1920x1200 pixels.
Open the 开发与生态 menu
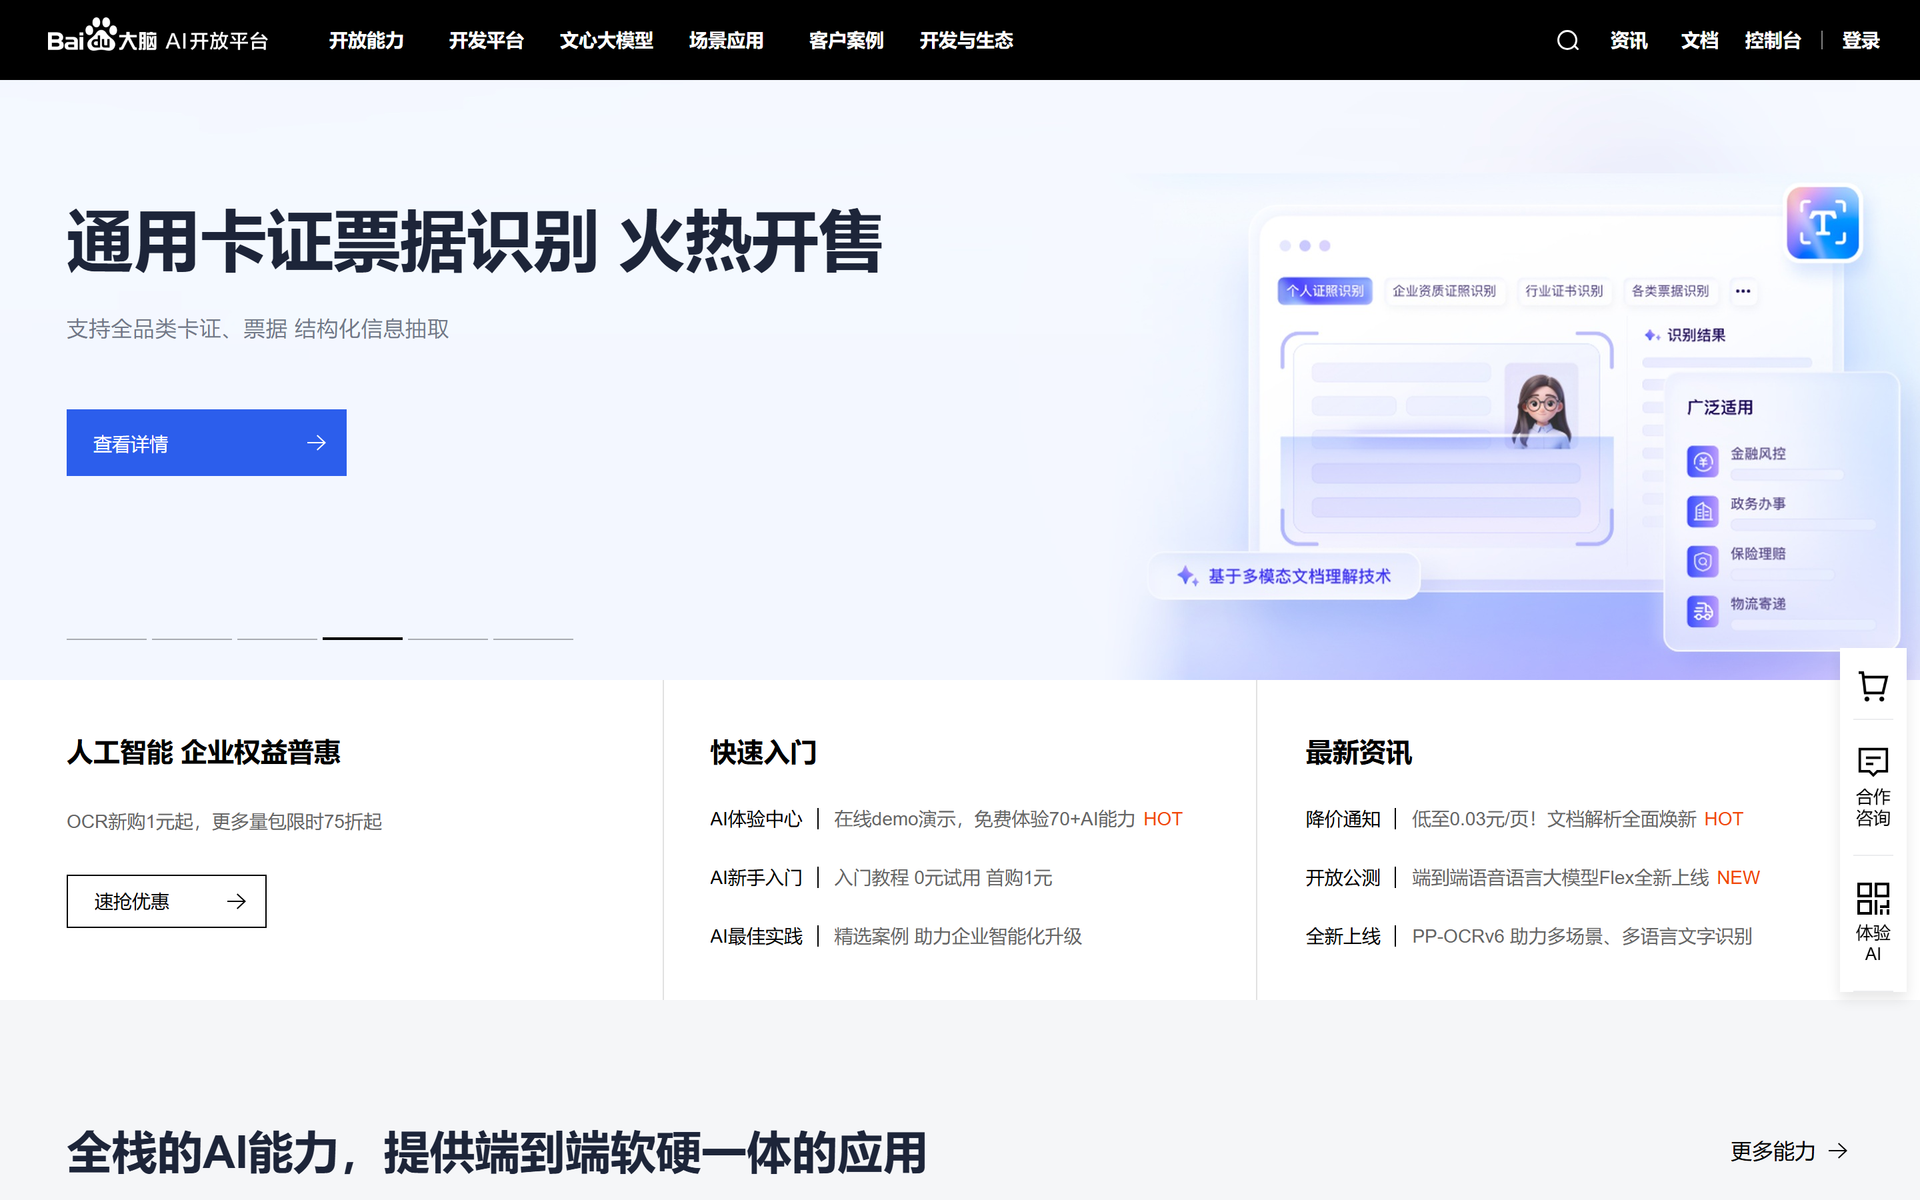coord(966,40)
